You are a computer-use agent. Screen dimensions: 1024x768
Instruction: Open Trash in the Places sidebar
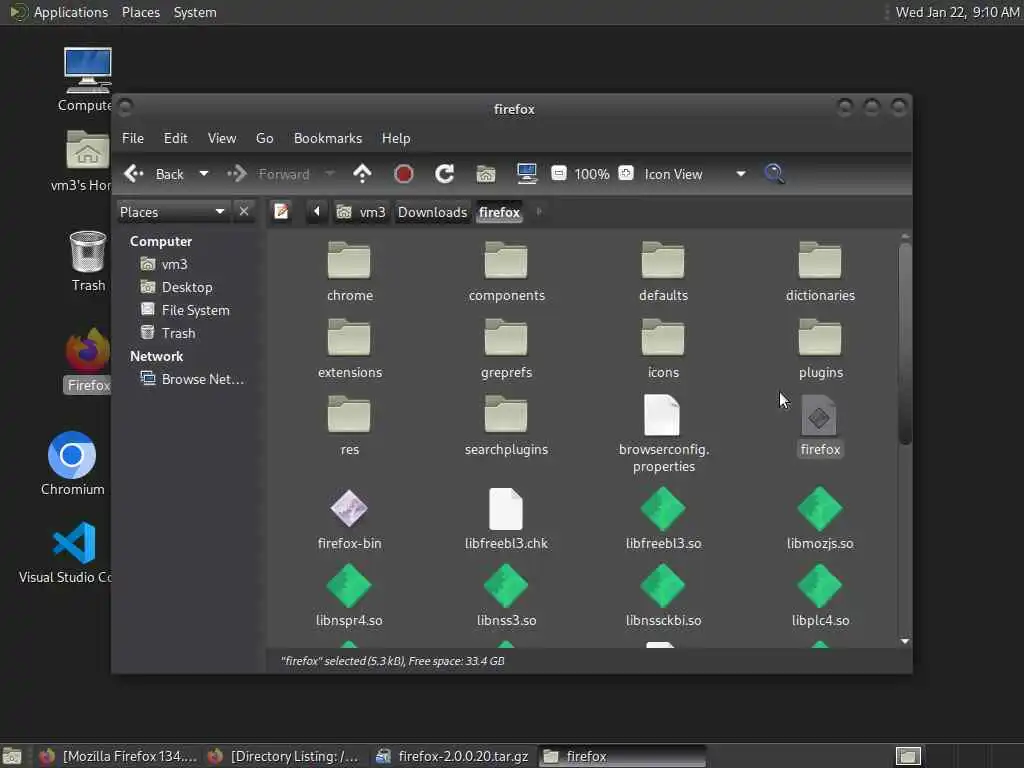coord(168,332)
